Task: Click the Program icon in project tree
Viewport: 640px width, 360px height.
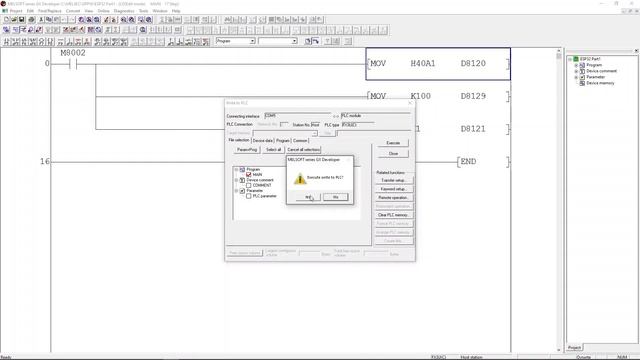Action: [x=582, y=65]
